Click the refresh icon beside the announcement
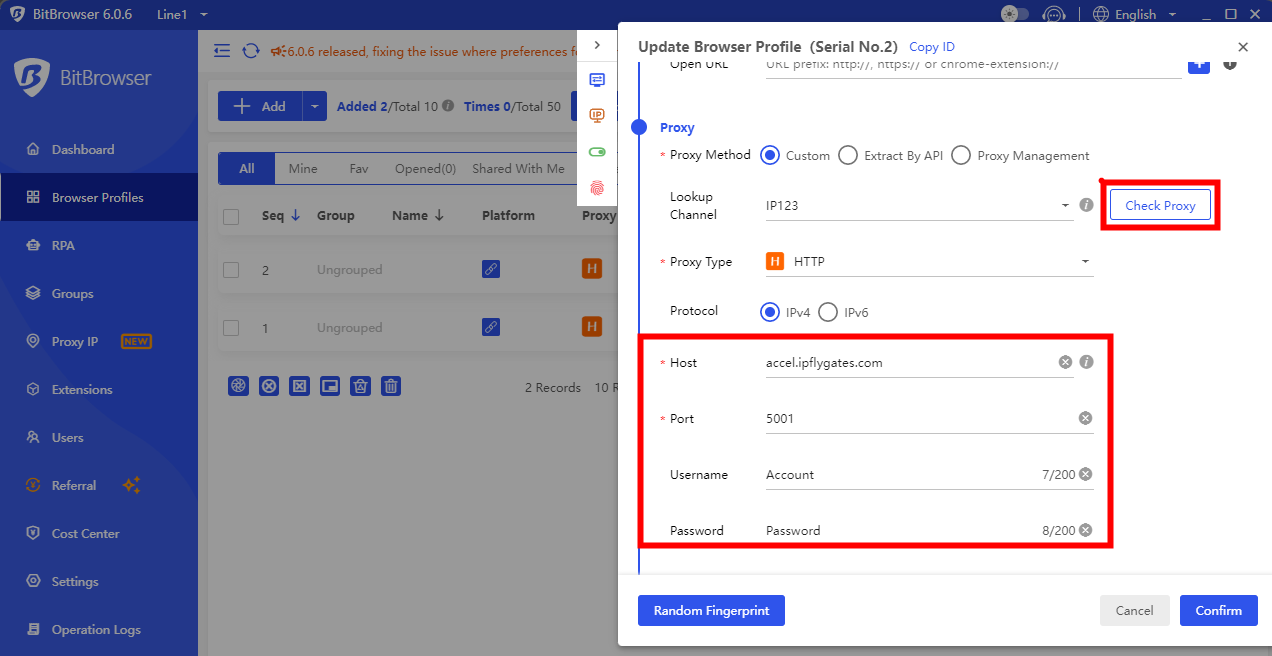The image size is (1272, 656). (251, 50)
